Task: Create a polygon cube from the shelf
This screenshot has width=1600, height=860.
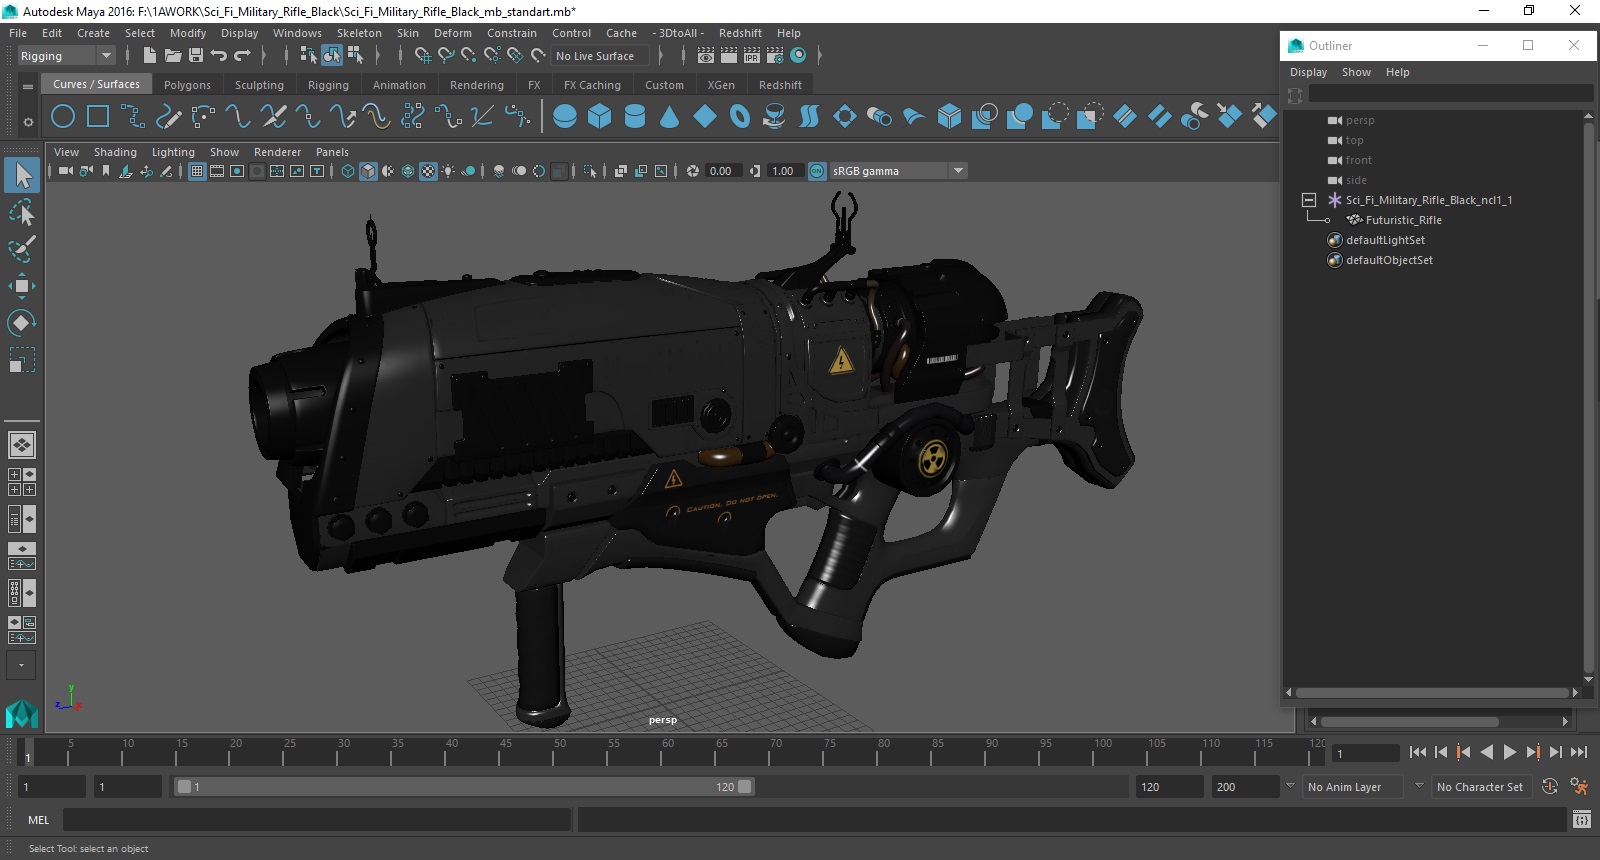Action: 599,117
